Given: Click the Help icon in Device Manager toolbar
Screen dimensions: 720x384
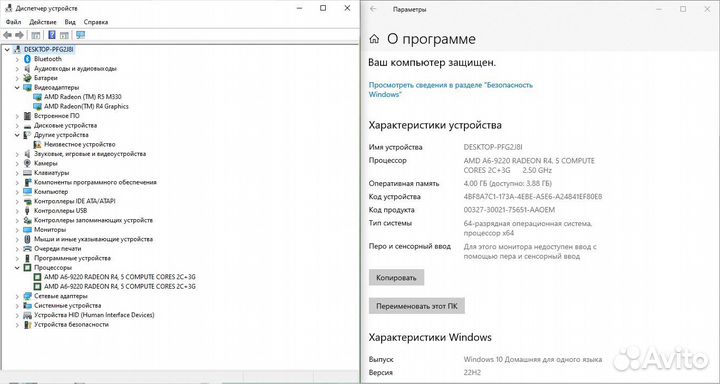Looking at the screenshot, I should pos(51,35).
